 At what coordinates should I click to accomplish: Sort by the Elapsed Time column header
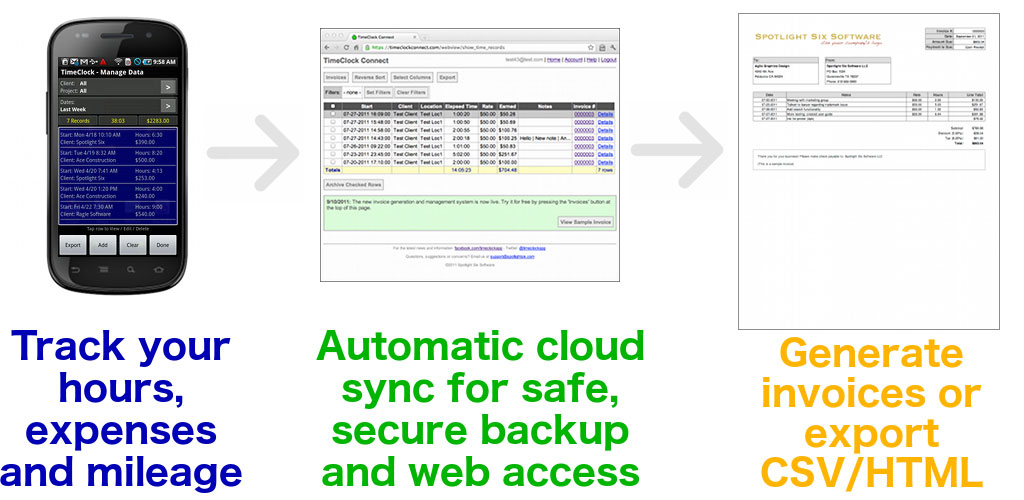pos(461,106)
